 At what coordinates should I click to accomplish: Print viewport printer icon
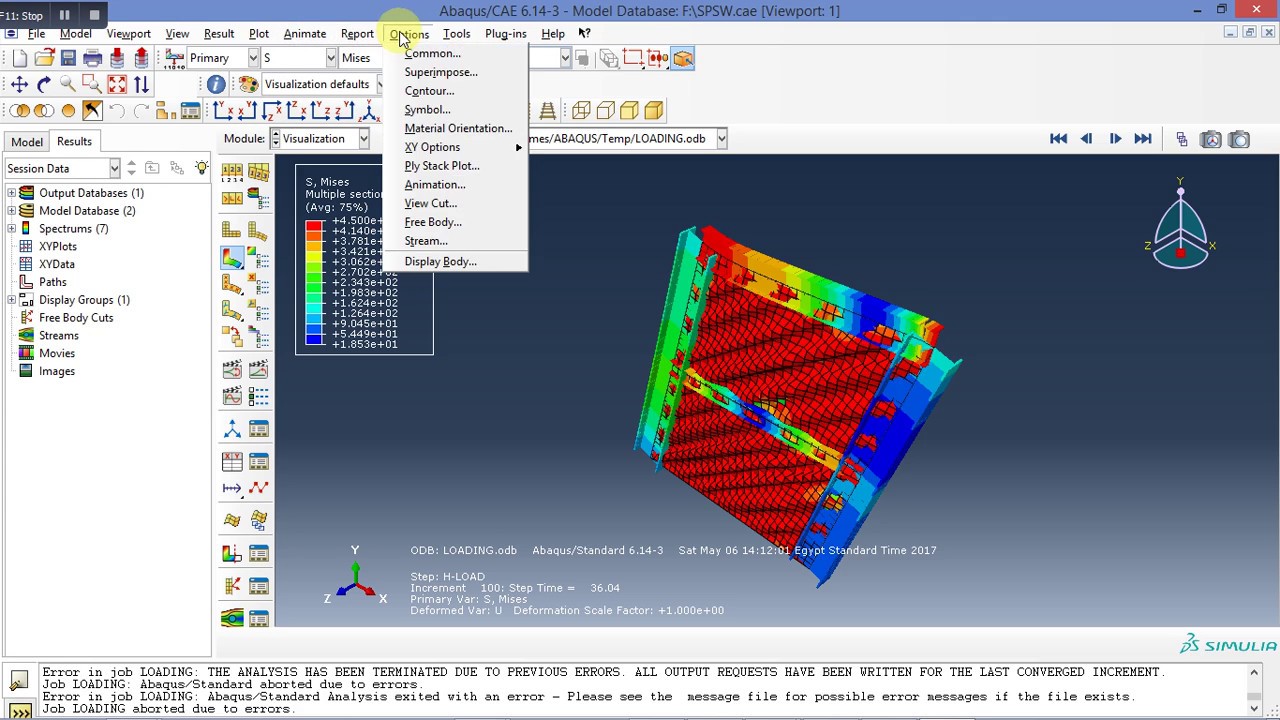pos(92,58)
